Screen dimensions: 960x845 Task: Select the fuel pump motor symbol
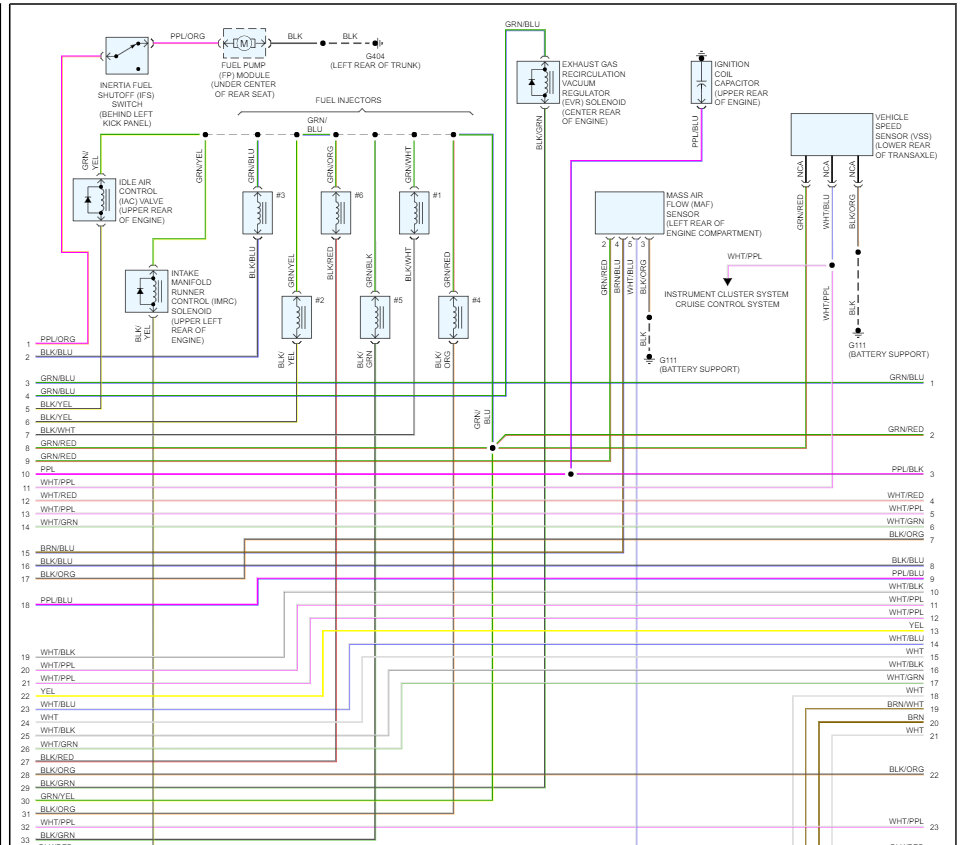[244, 43]
